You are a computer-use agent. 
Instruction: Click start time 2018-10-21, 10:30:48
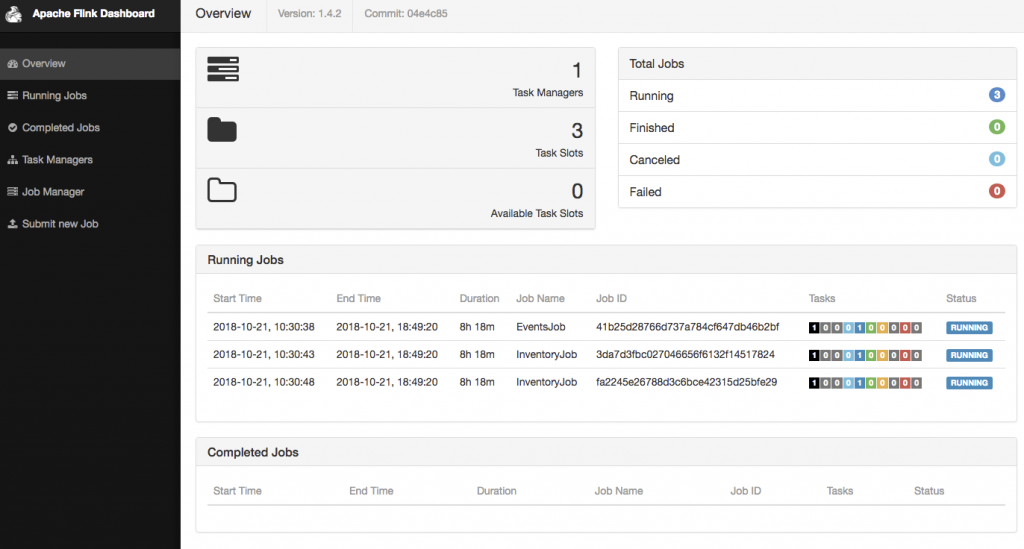(x=264, y=382)
